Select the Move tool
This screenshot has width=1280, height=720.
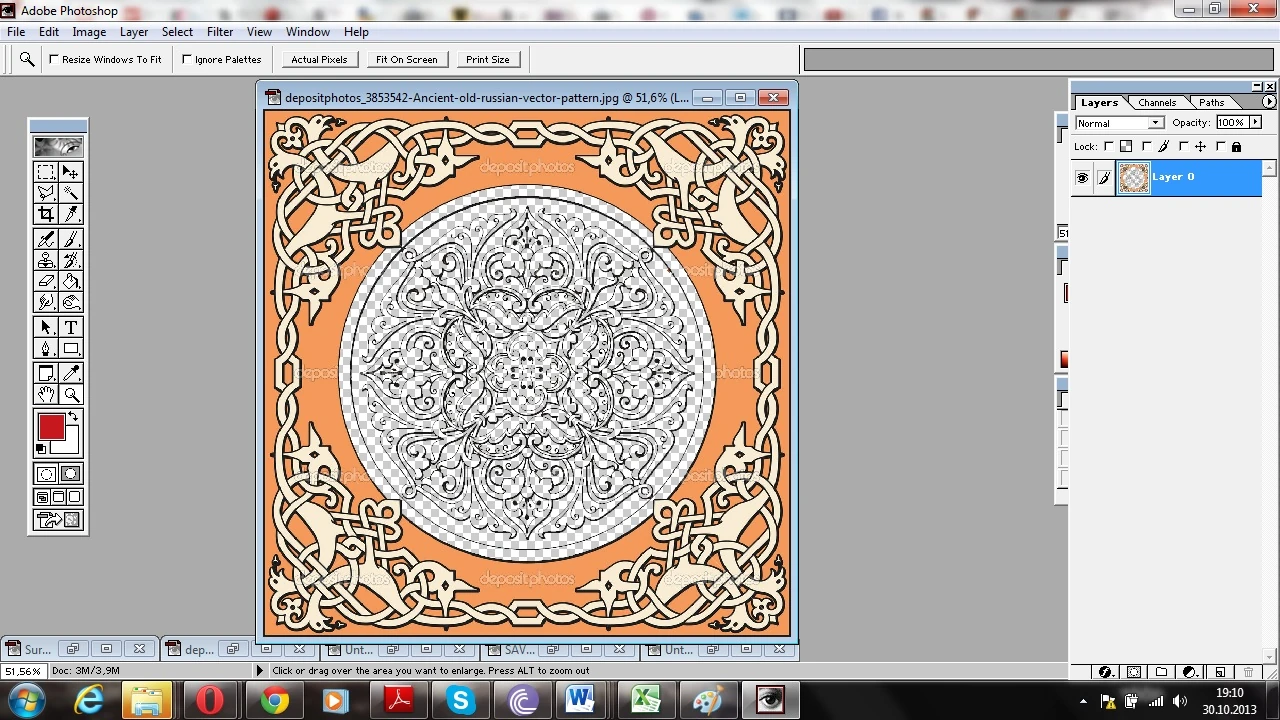coord(71,172)
